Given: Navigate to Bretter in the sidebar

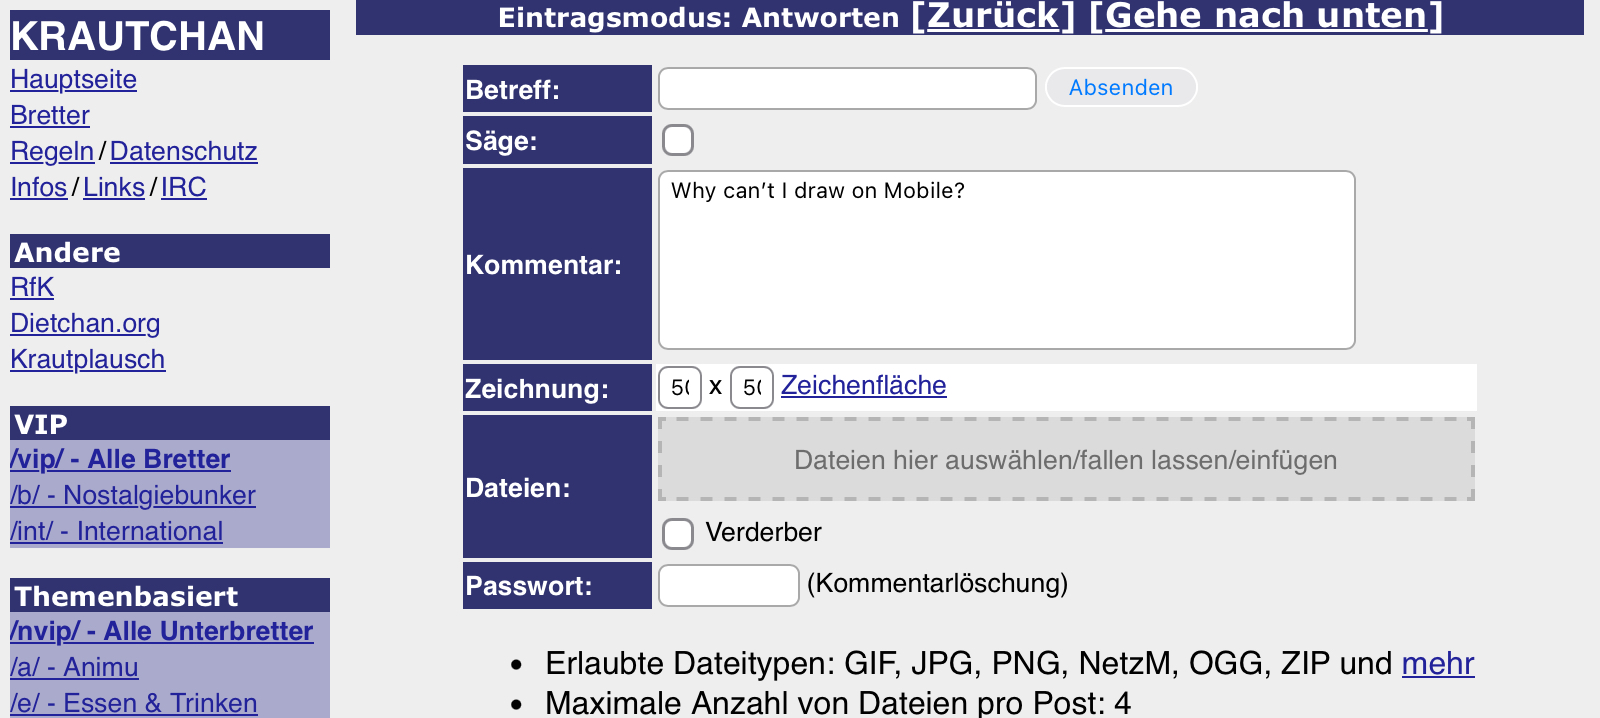Looking at the screenshot, I should point(50,116).
